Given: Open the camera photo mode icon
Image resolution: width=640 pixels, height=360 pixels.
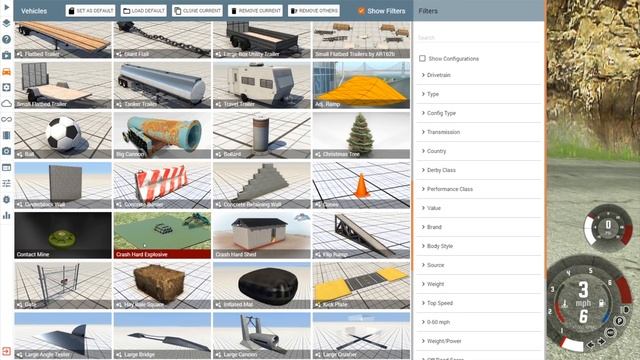Looking at the screenshot, I should 6,151.
